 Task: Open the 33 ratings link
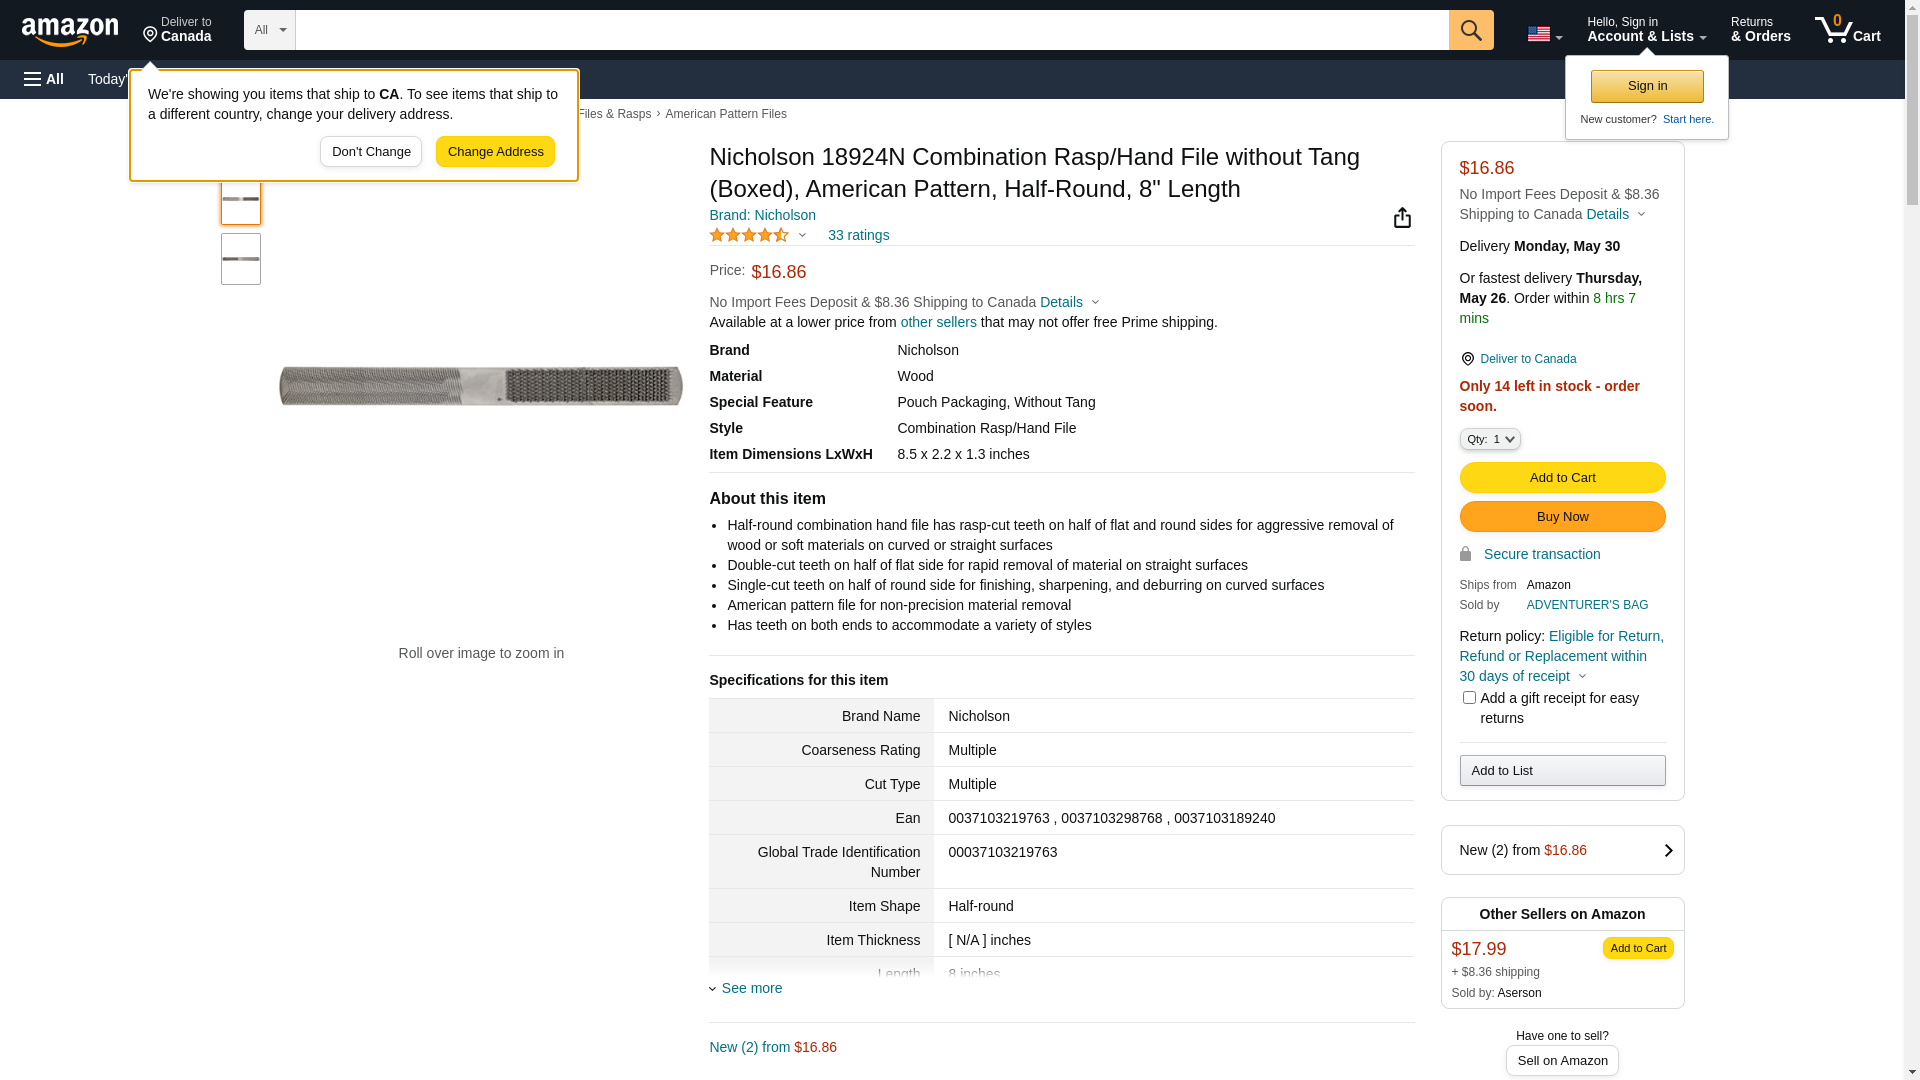coord(858,235)
